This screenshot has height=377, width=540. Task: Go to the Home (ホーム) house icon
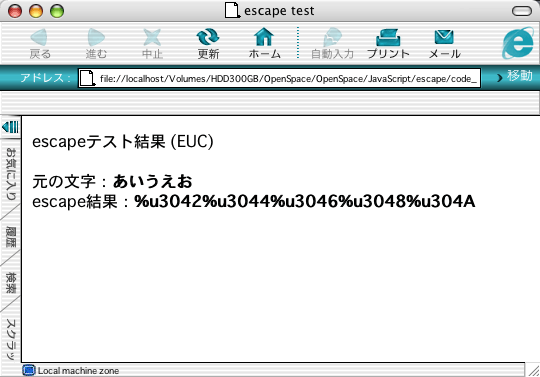point(264,36)
